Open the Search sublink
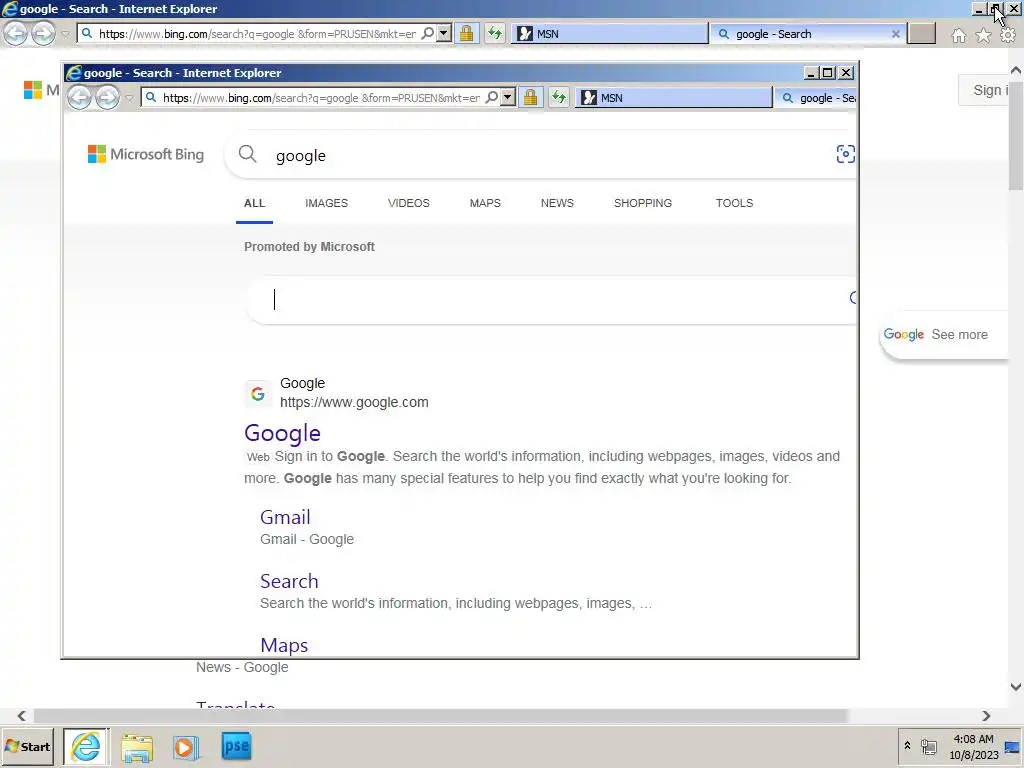Image resolution: width=1024 pixels, height=768 pixels. point(289,581)
